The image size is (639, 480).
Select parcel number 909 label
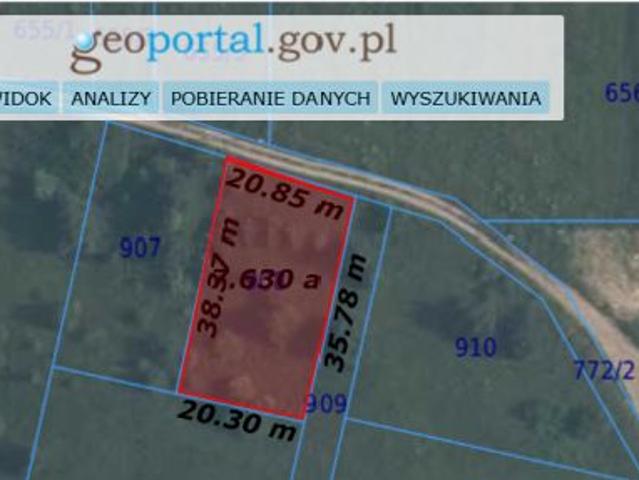326,403
